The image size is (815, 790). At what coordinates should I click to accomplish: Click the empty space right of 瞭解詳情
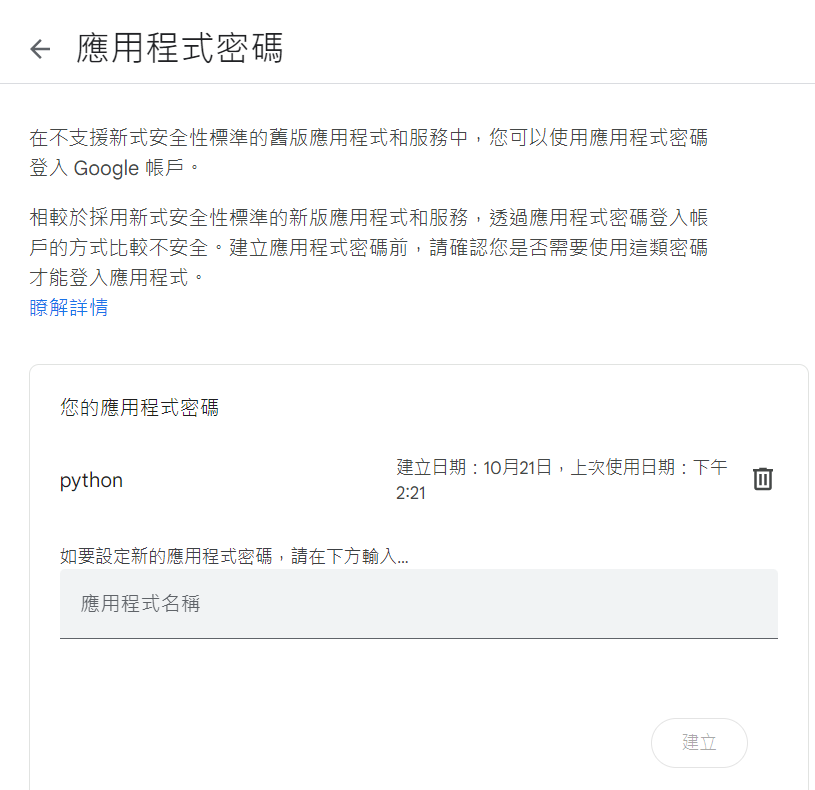[405, 307]
